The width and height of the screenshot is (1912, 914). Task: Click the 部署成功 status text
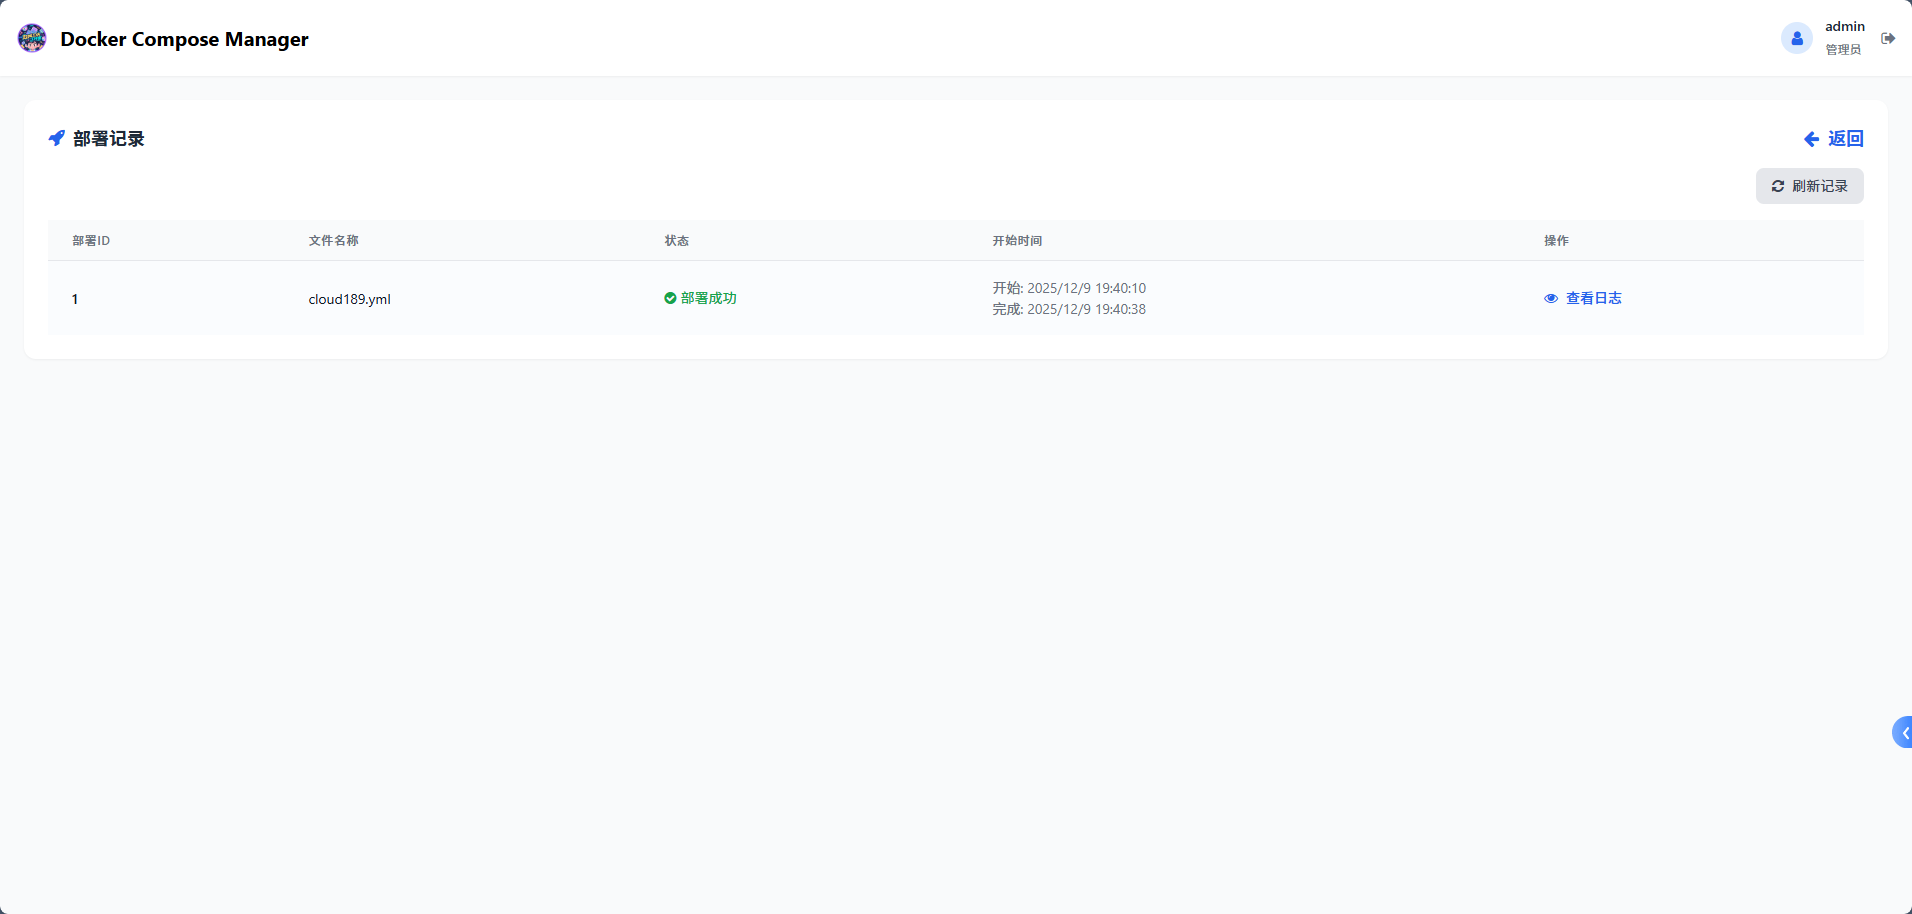pyautogui.click(x=708, y=298)
